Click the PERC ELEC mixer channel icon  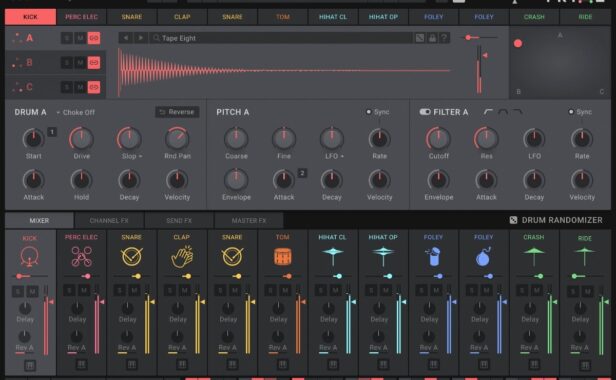tap(81, 256)
